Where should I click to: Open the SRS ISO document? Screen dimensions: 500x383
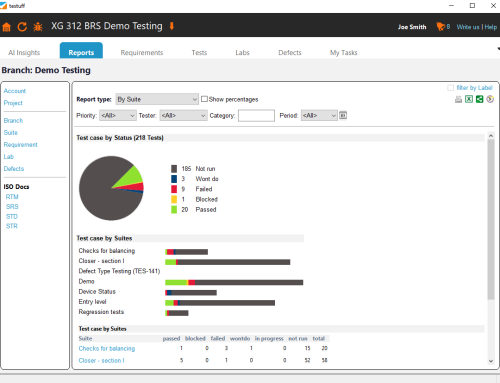click(12, 207)
